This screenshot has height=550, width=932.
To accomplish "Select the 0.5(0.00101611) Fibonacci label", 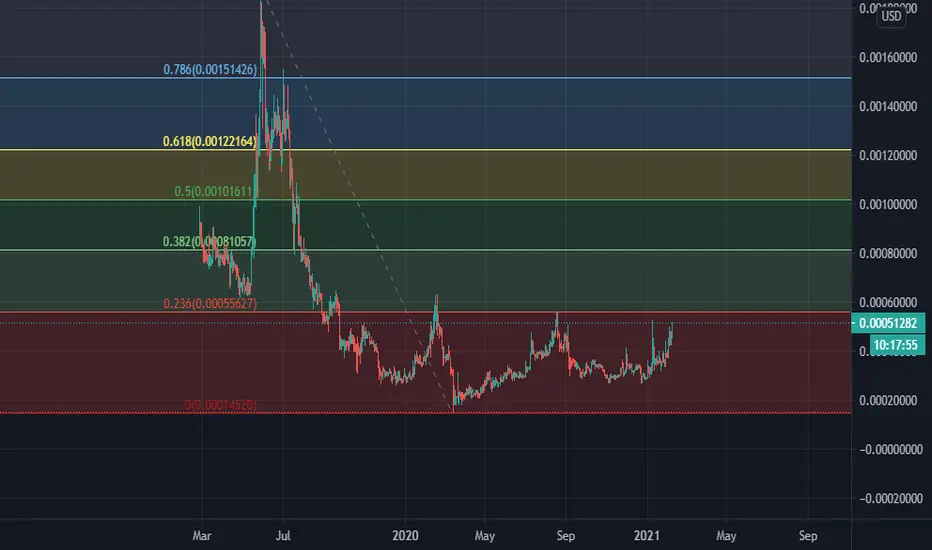I will pyautogui.click(x=216, y=191).
